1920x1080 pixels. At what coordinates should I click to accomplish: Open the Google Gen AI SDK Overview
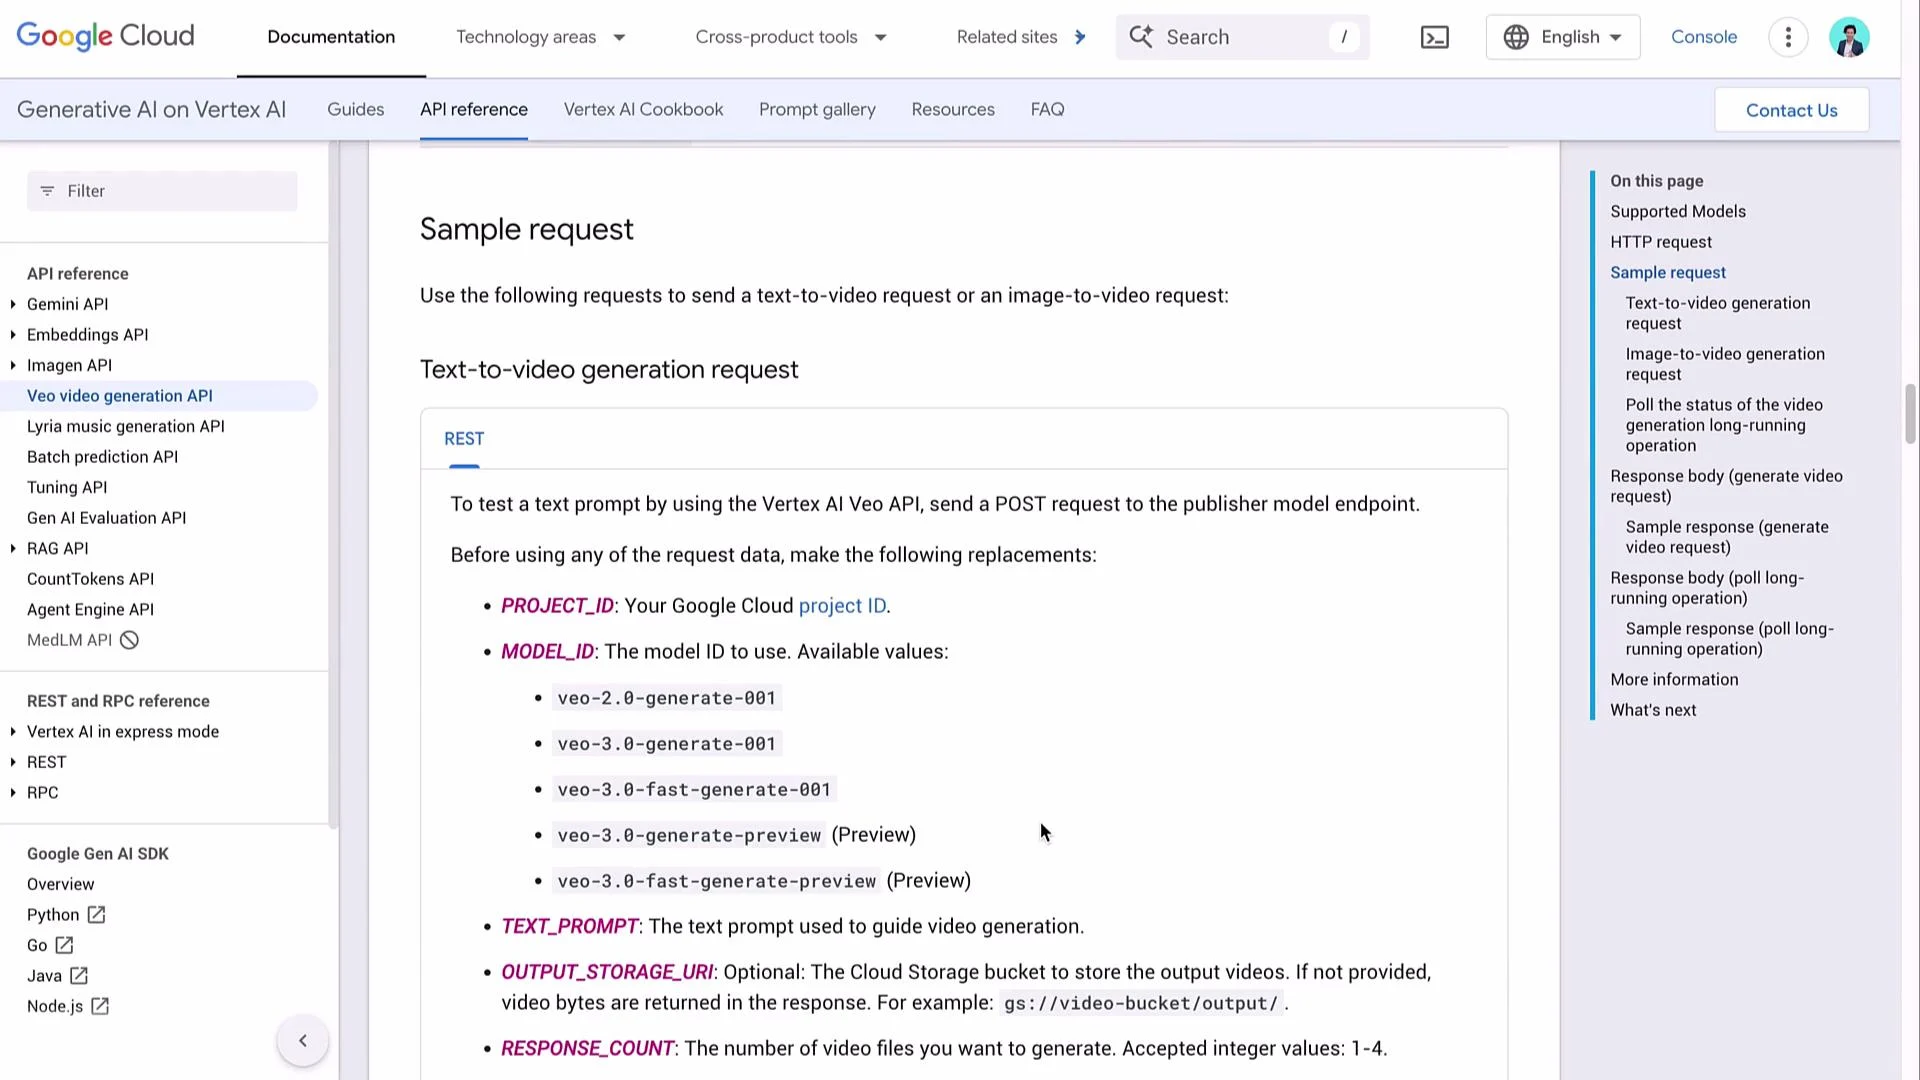(x=60, y=885)
